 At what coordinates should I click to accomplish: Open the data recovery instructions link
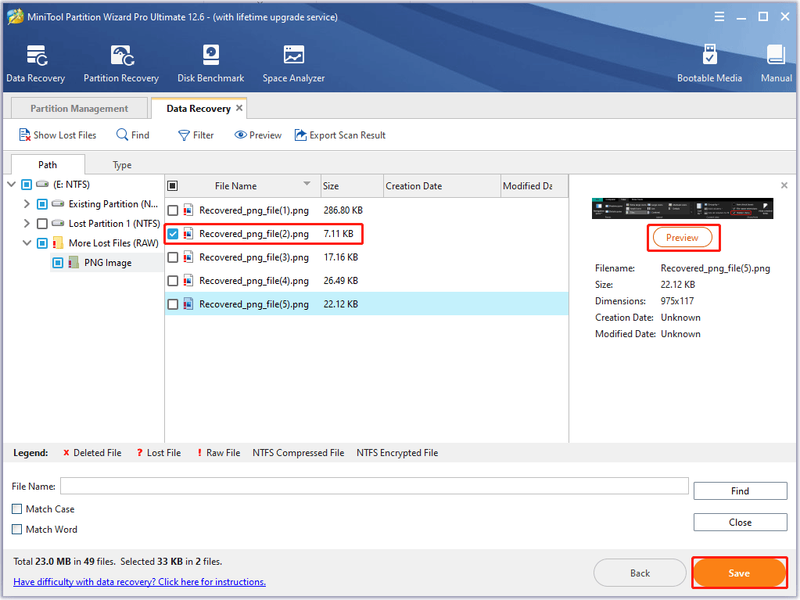coord(139,582)
